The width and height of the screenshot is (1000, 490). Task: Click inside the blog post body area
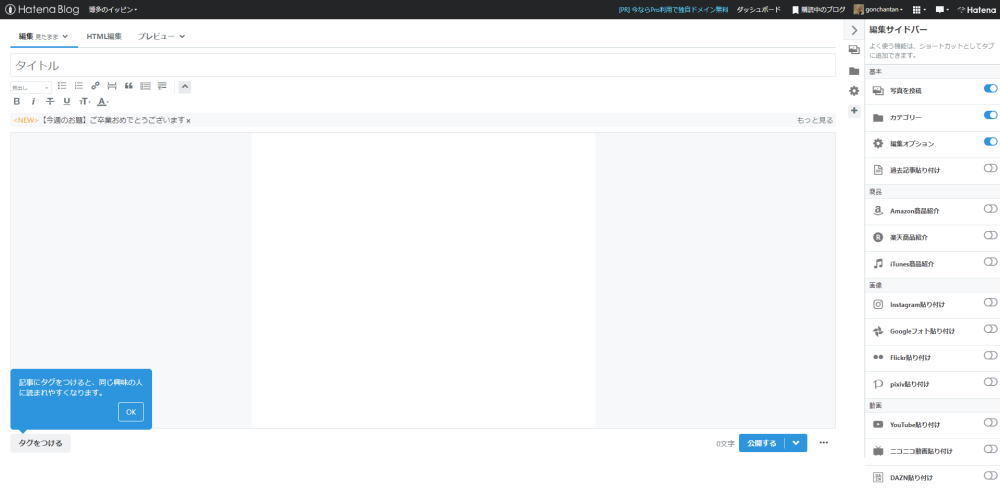tap(423, 279)
